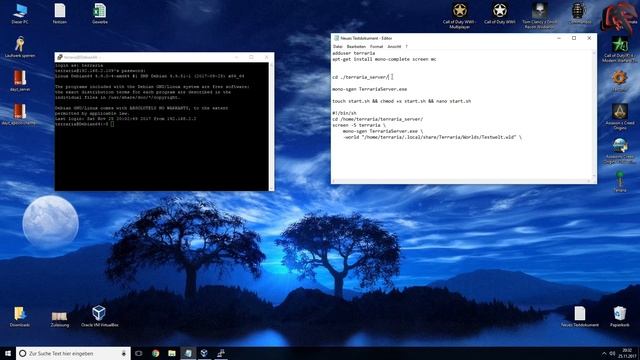The height and width of the screenshot is (360, 640).
Task: Select the Call of Duty WWII shortcut
Action: pos(500,13)
